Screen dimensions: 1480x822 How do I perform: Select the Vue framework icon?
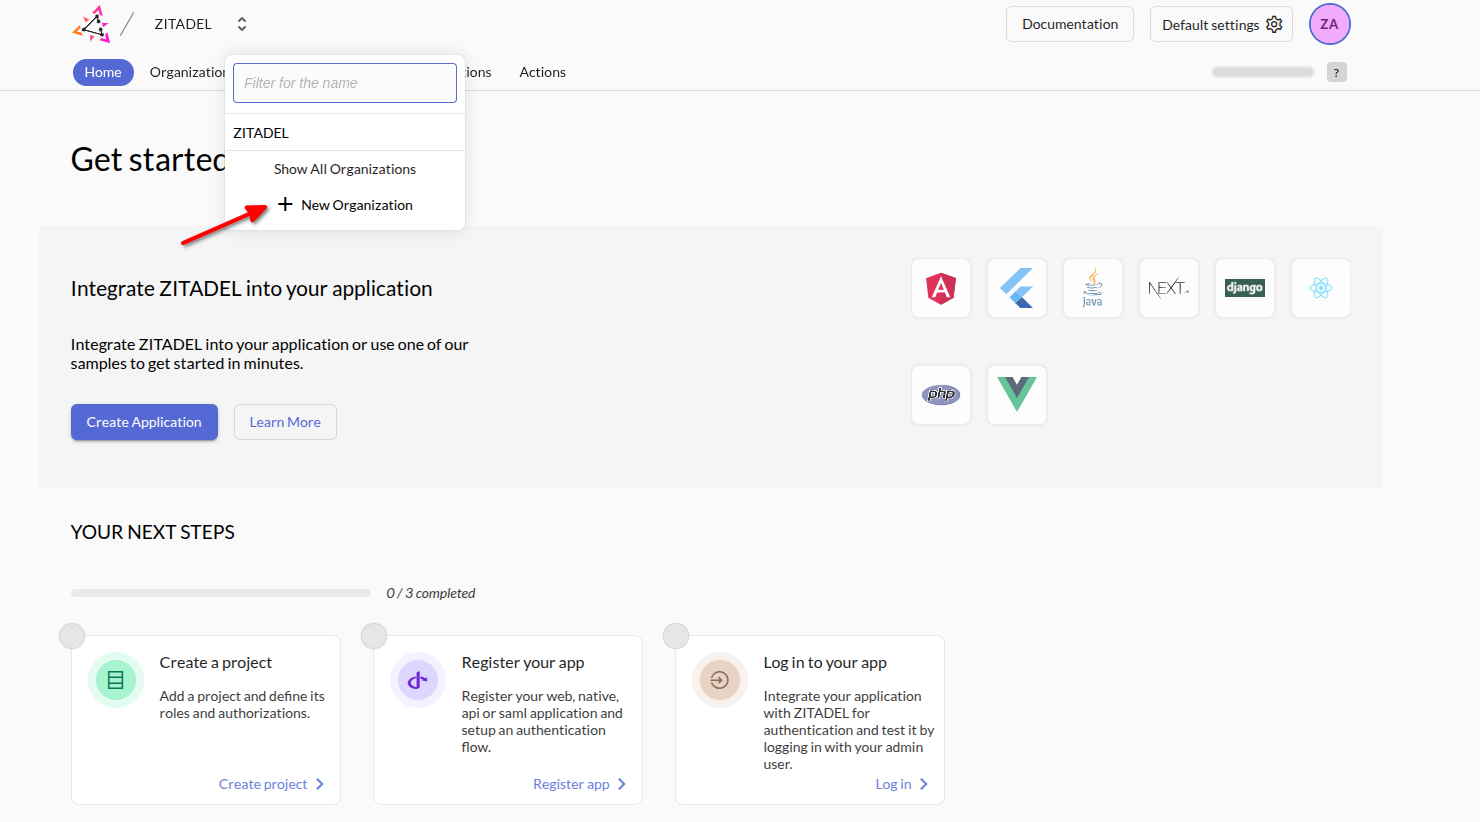coord(1016,395)
